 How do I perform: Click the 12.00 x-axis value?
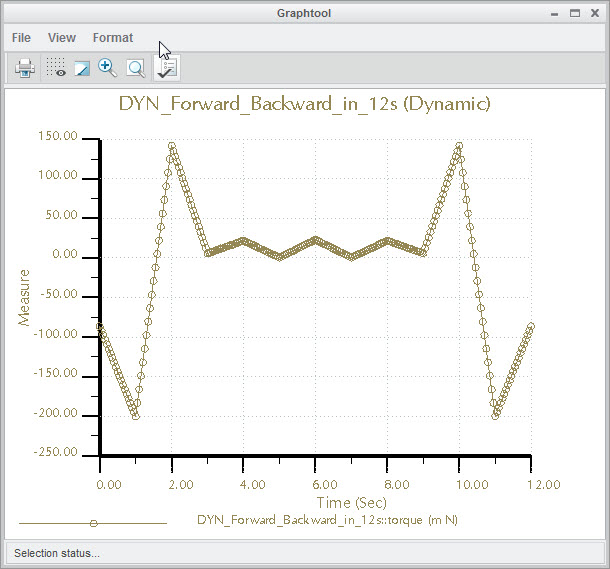[543, 485]
